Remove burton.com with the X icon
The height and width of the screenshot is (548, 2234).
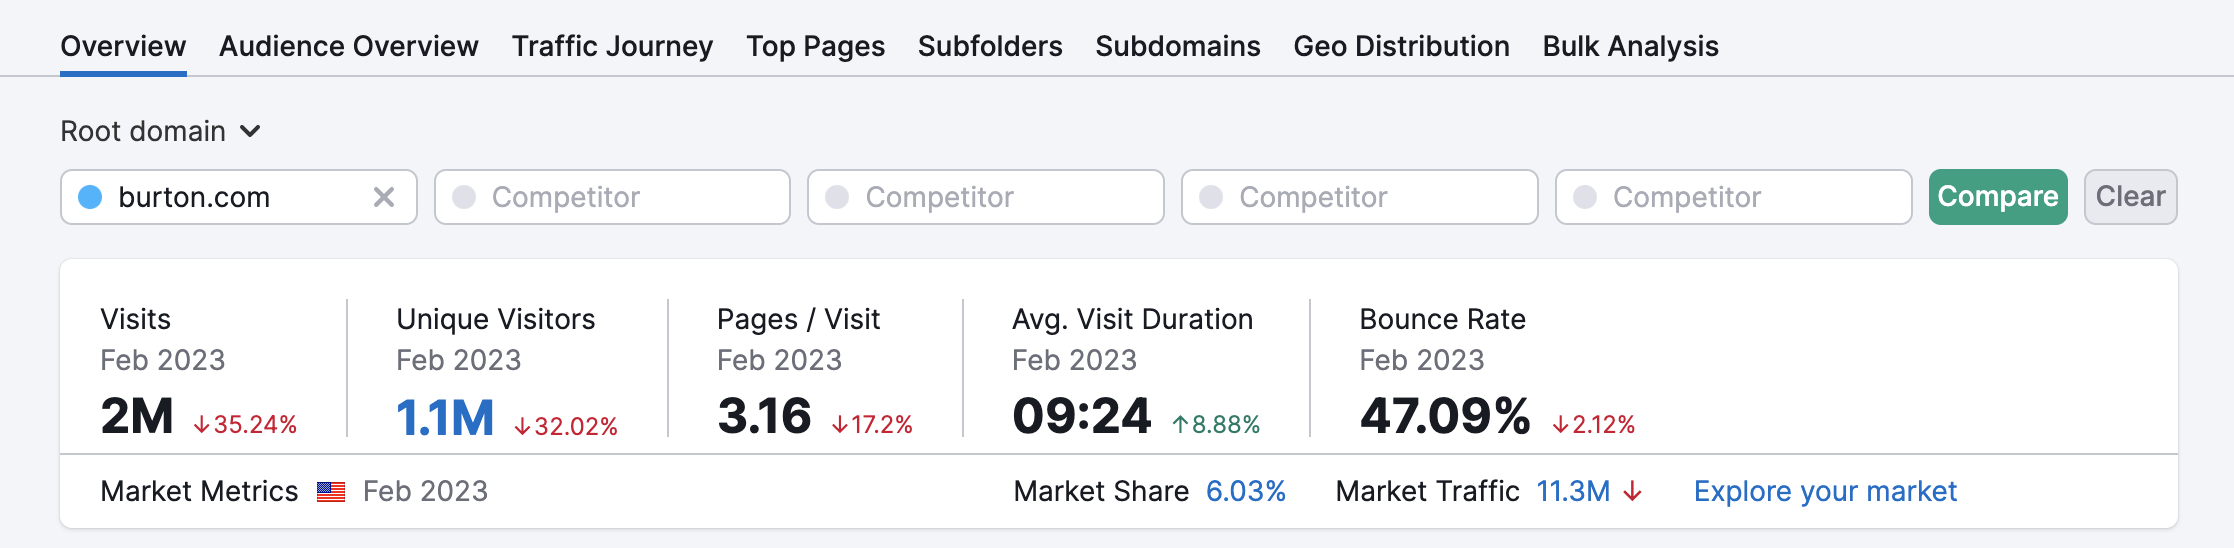pyautogui.click(x=384, y=197)
